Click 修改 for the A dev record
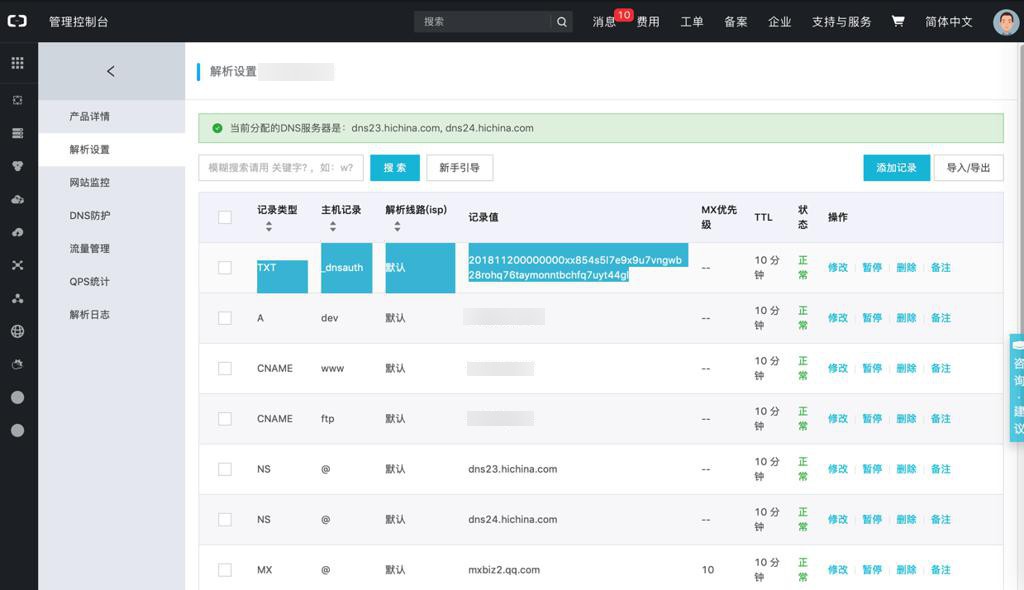 [838, 318]
